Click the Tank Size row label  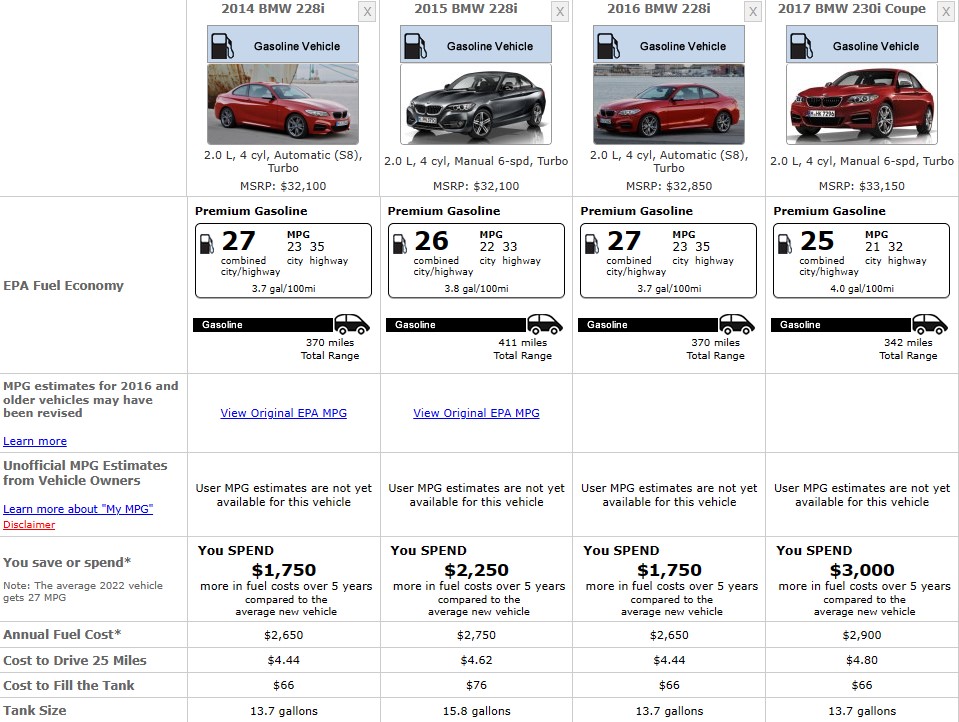[35, 710]
